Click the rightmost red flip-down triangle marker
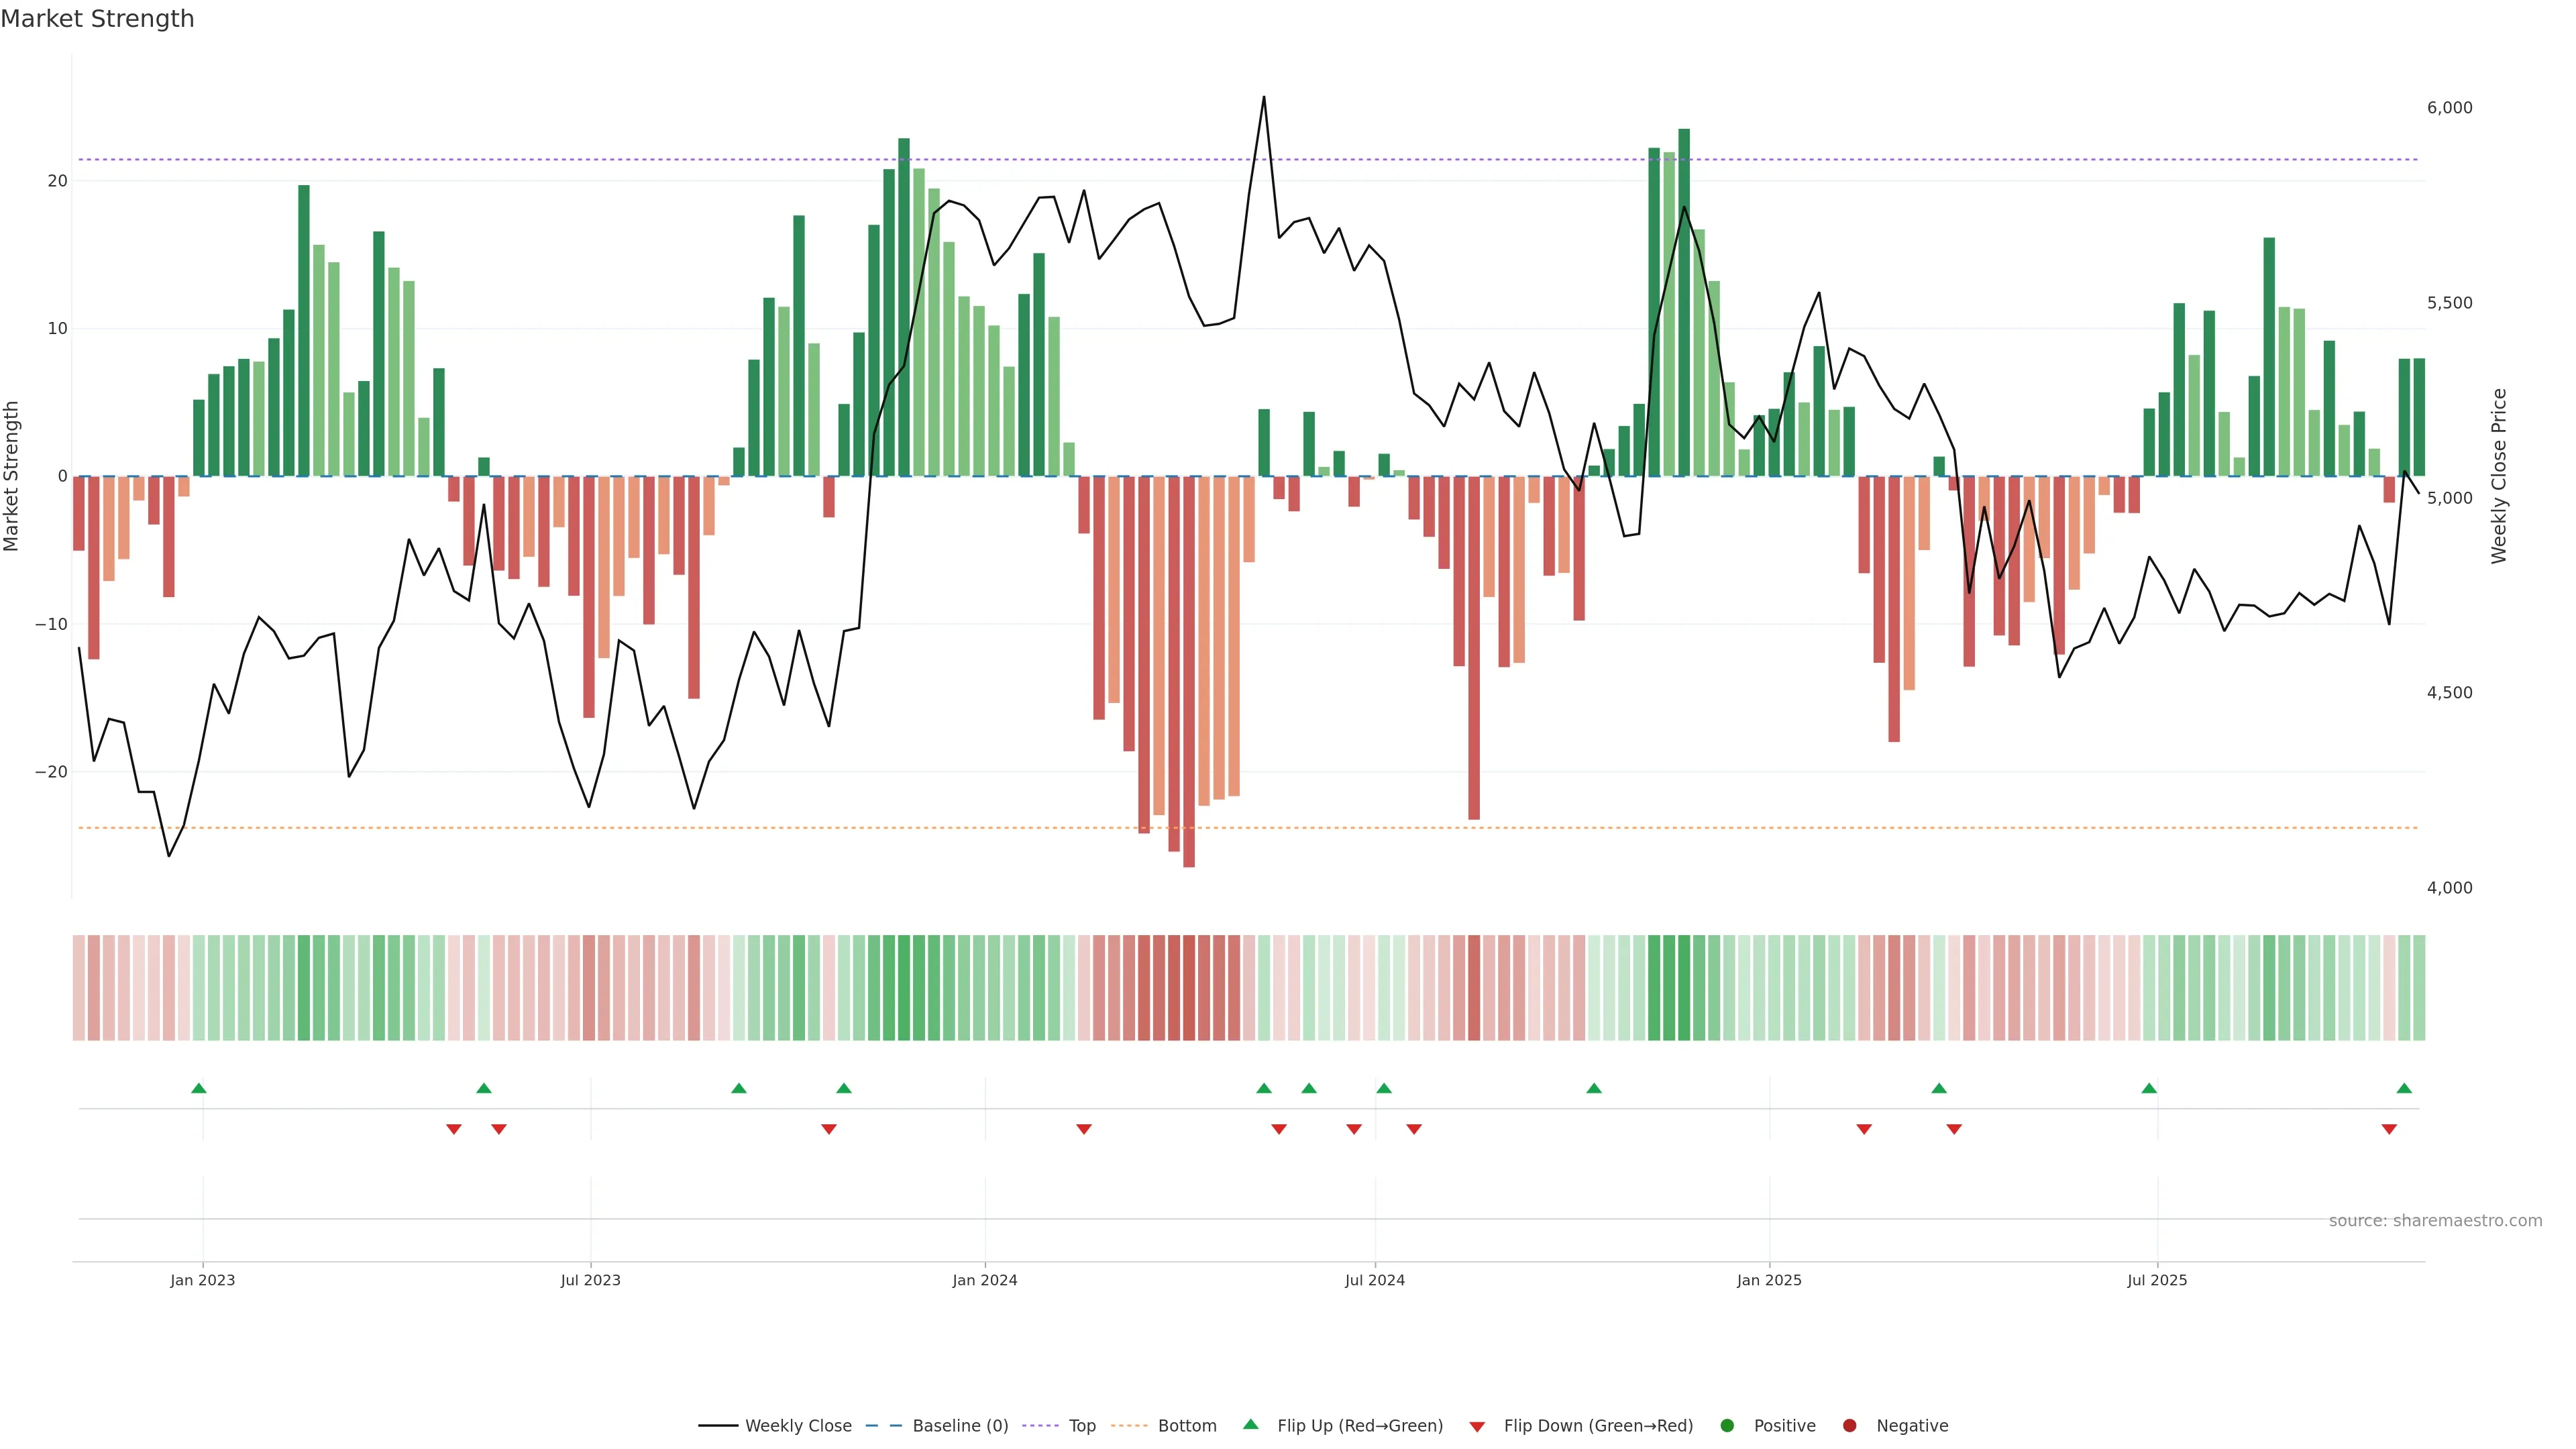 point(2389,1129)
